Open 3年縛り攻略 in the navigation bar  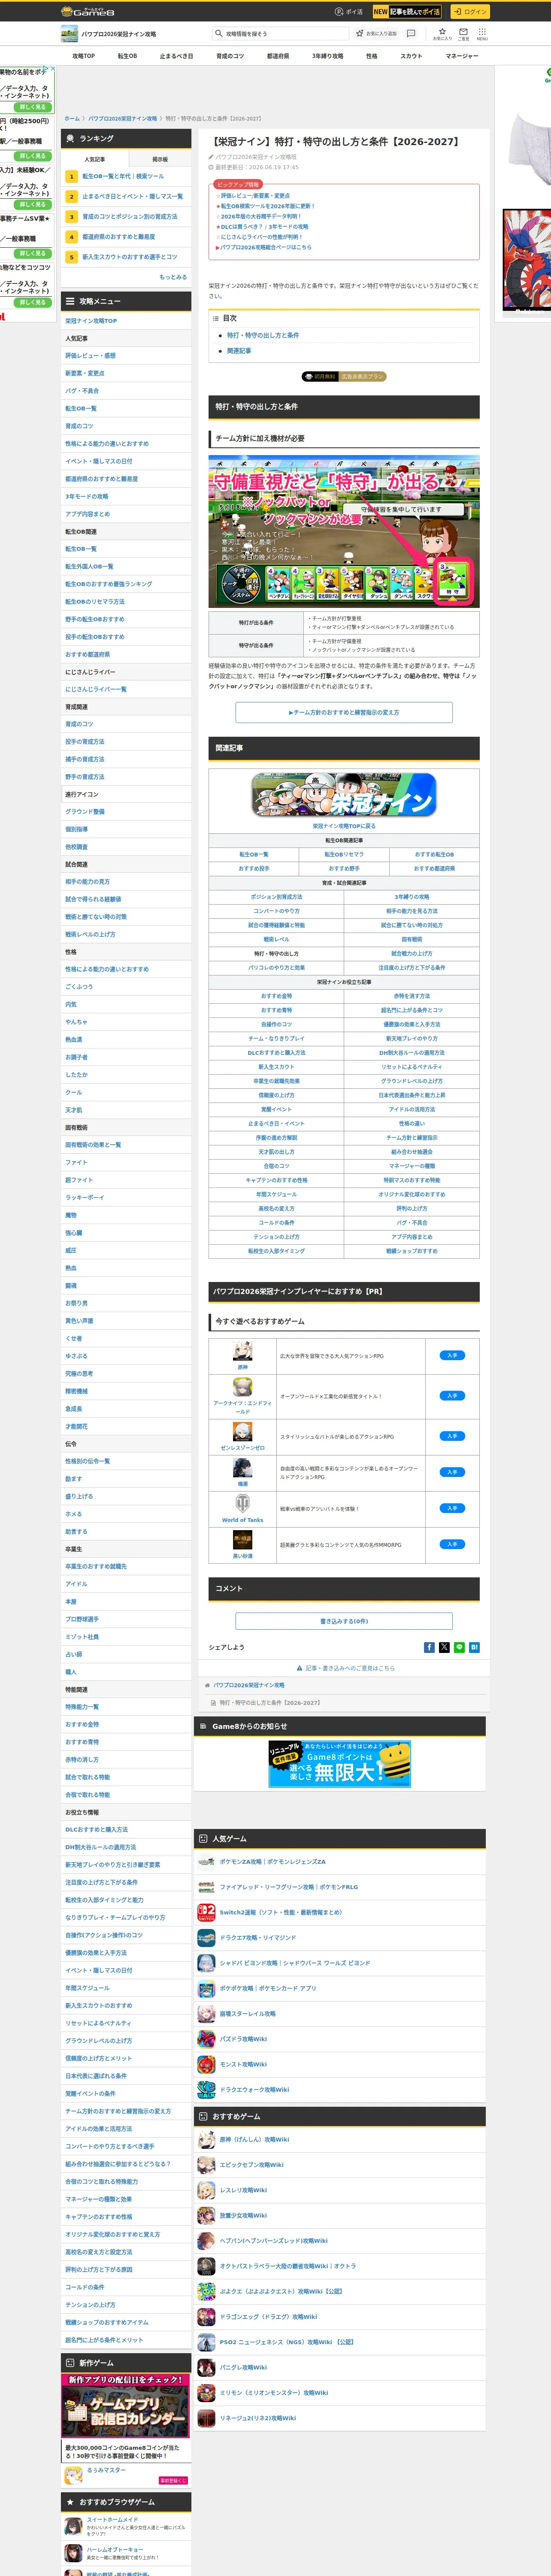pyautogui.click(x=327, y=56)
